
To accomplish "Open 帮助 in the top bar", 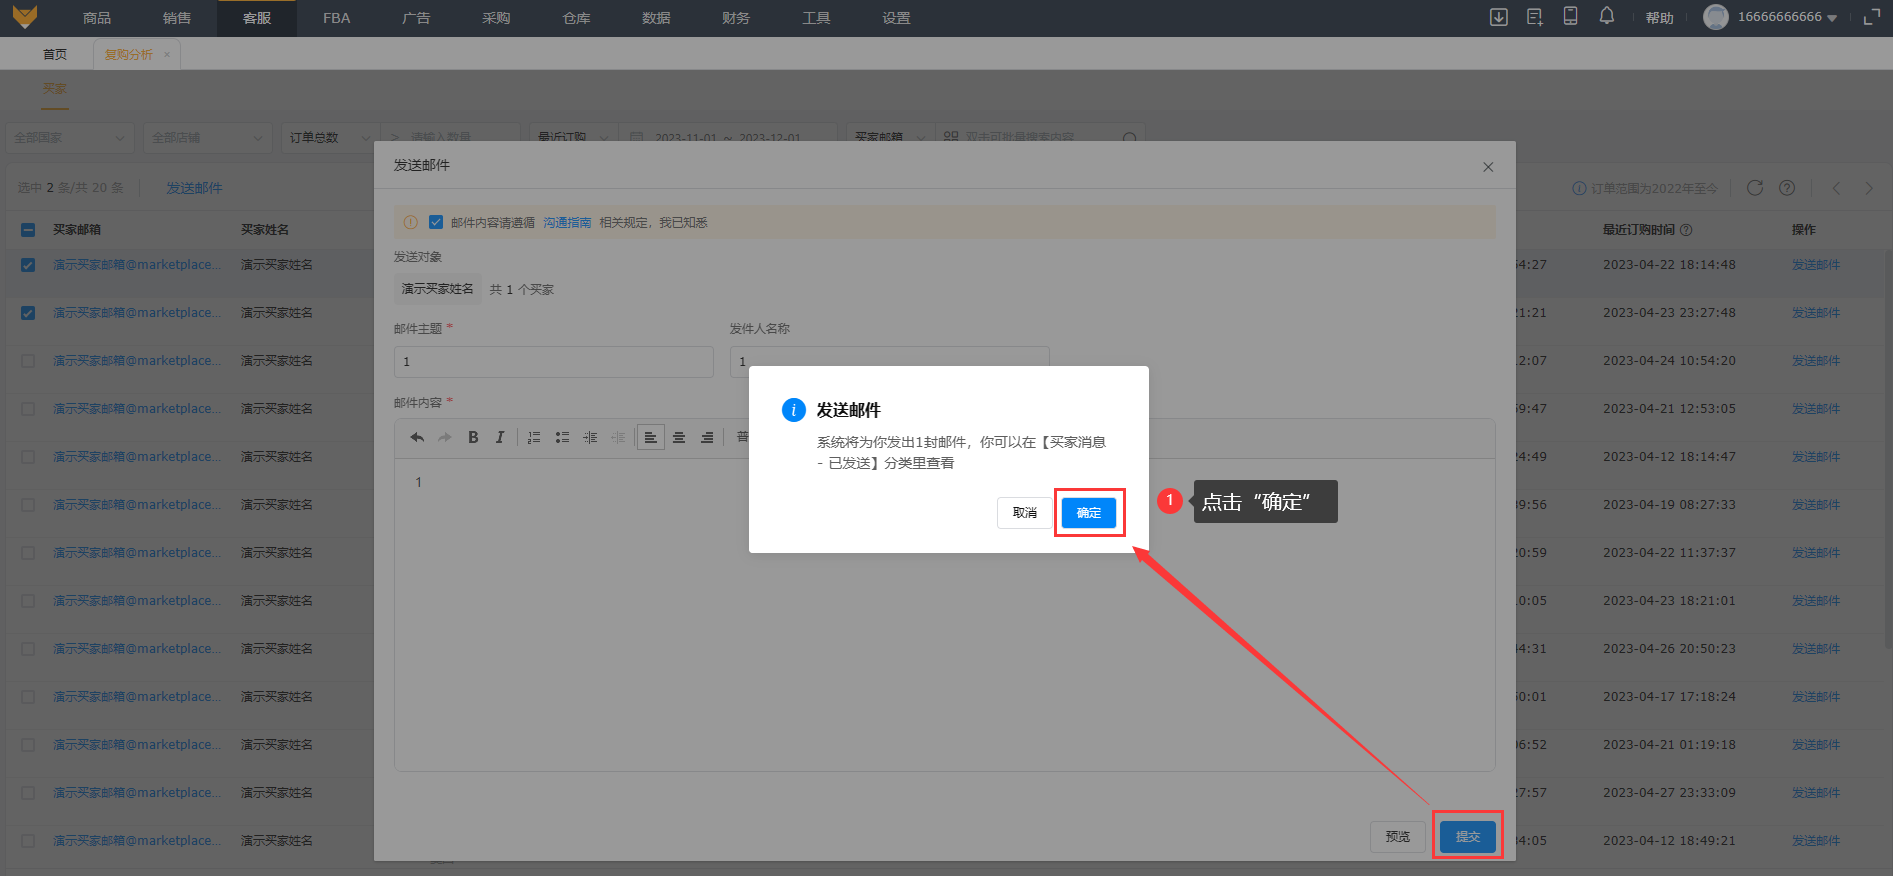I will (1660, 18).
